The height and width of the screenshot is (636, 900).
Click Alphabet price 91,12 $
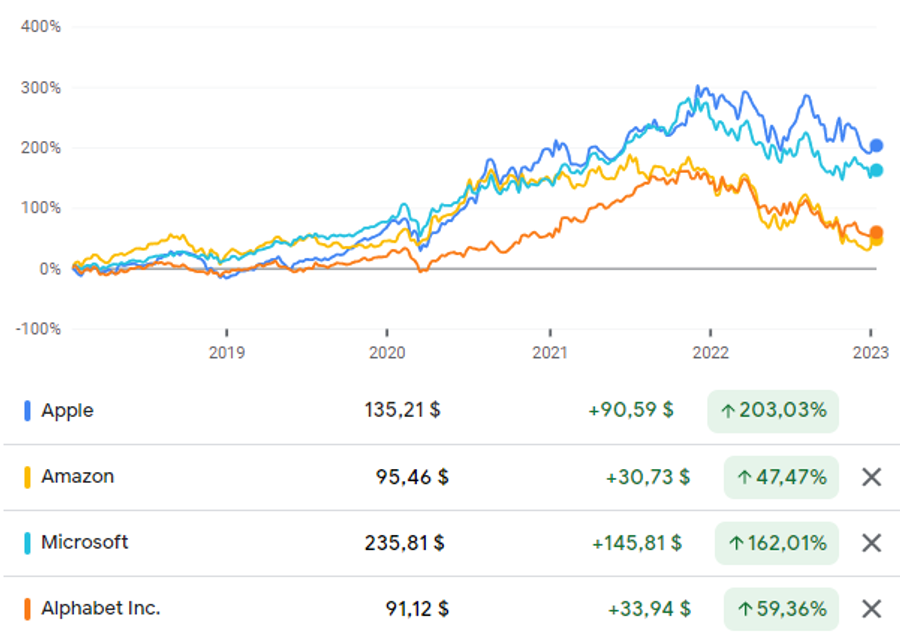[x=417, y=609]
